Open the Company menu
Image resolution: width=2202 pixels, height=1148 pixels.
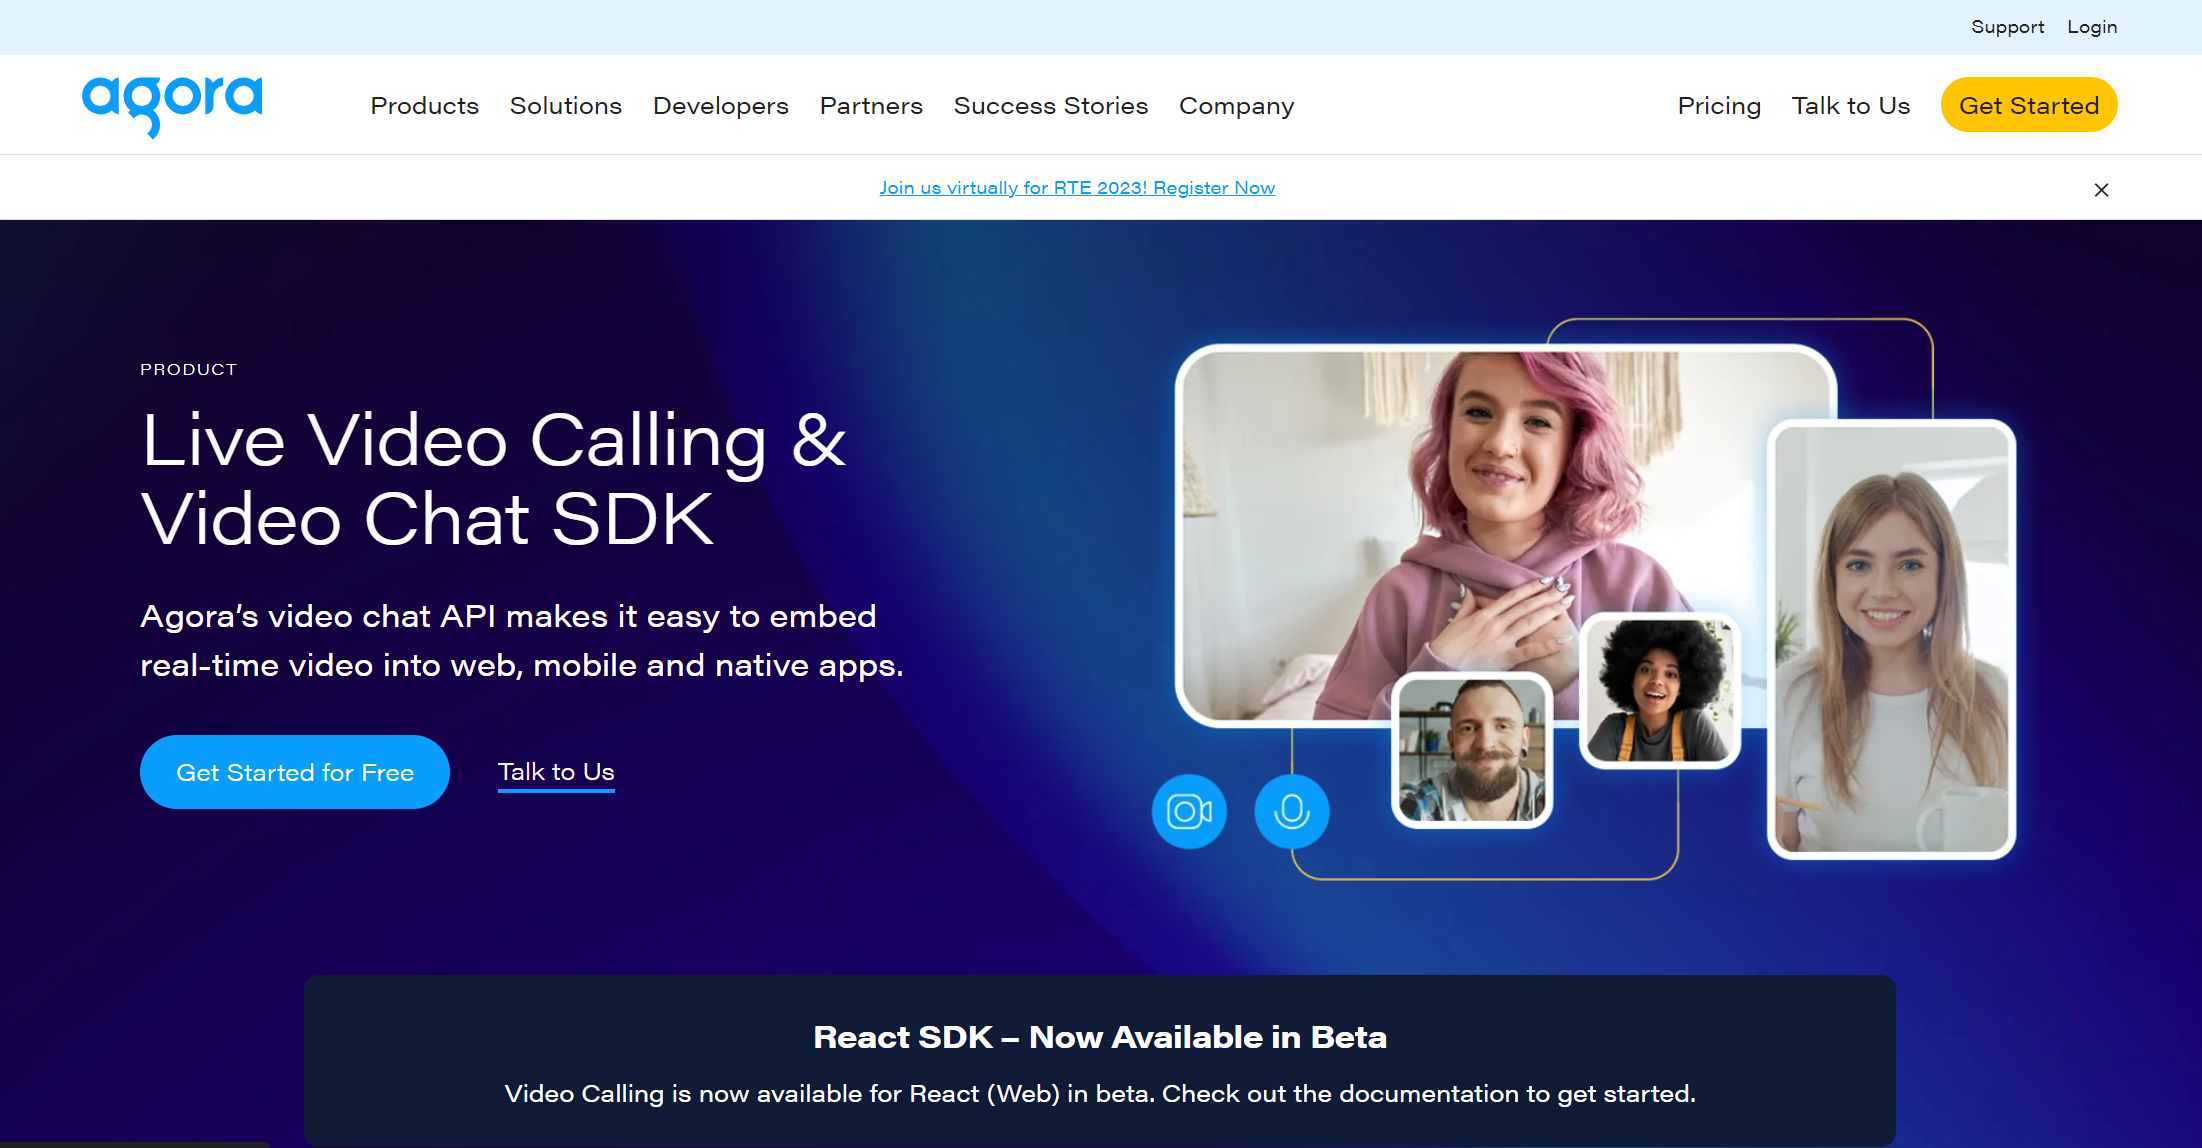(1236, 106)
